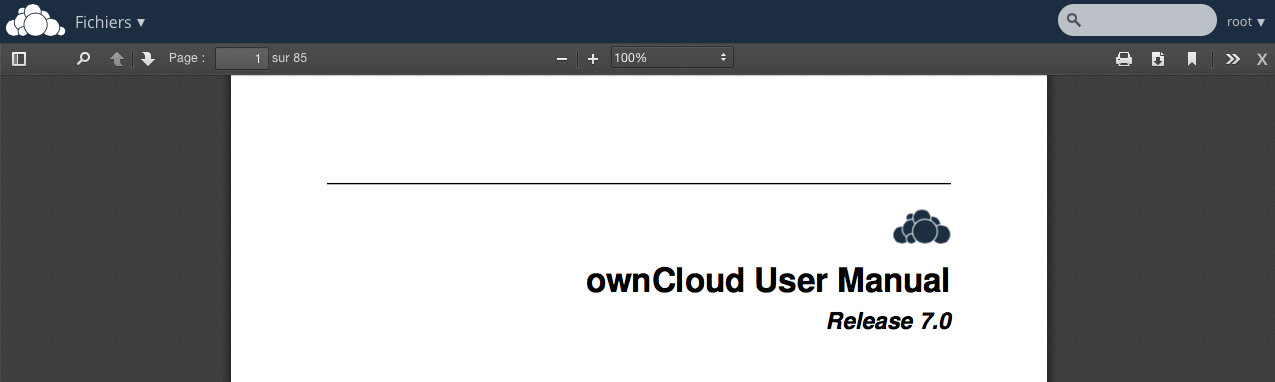The height and width of the screenshot is (382, 1275).
Task: Click the "Release 7.0" text
Action: coord(889,321)
